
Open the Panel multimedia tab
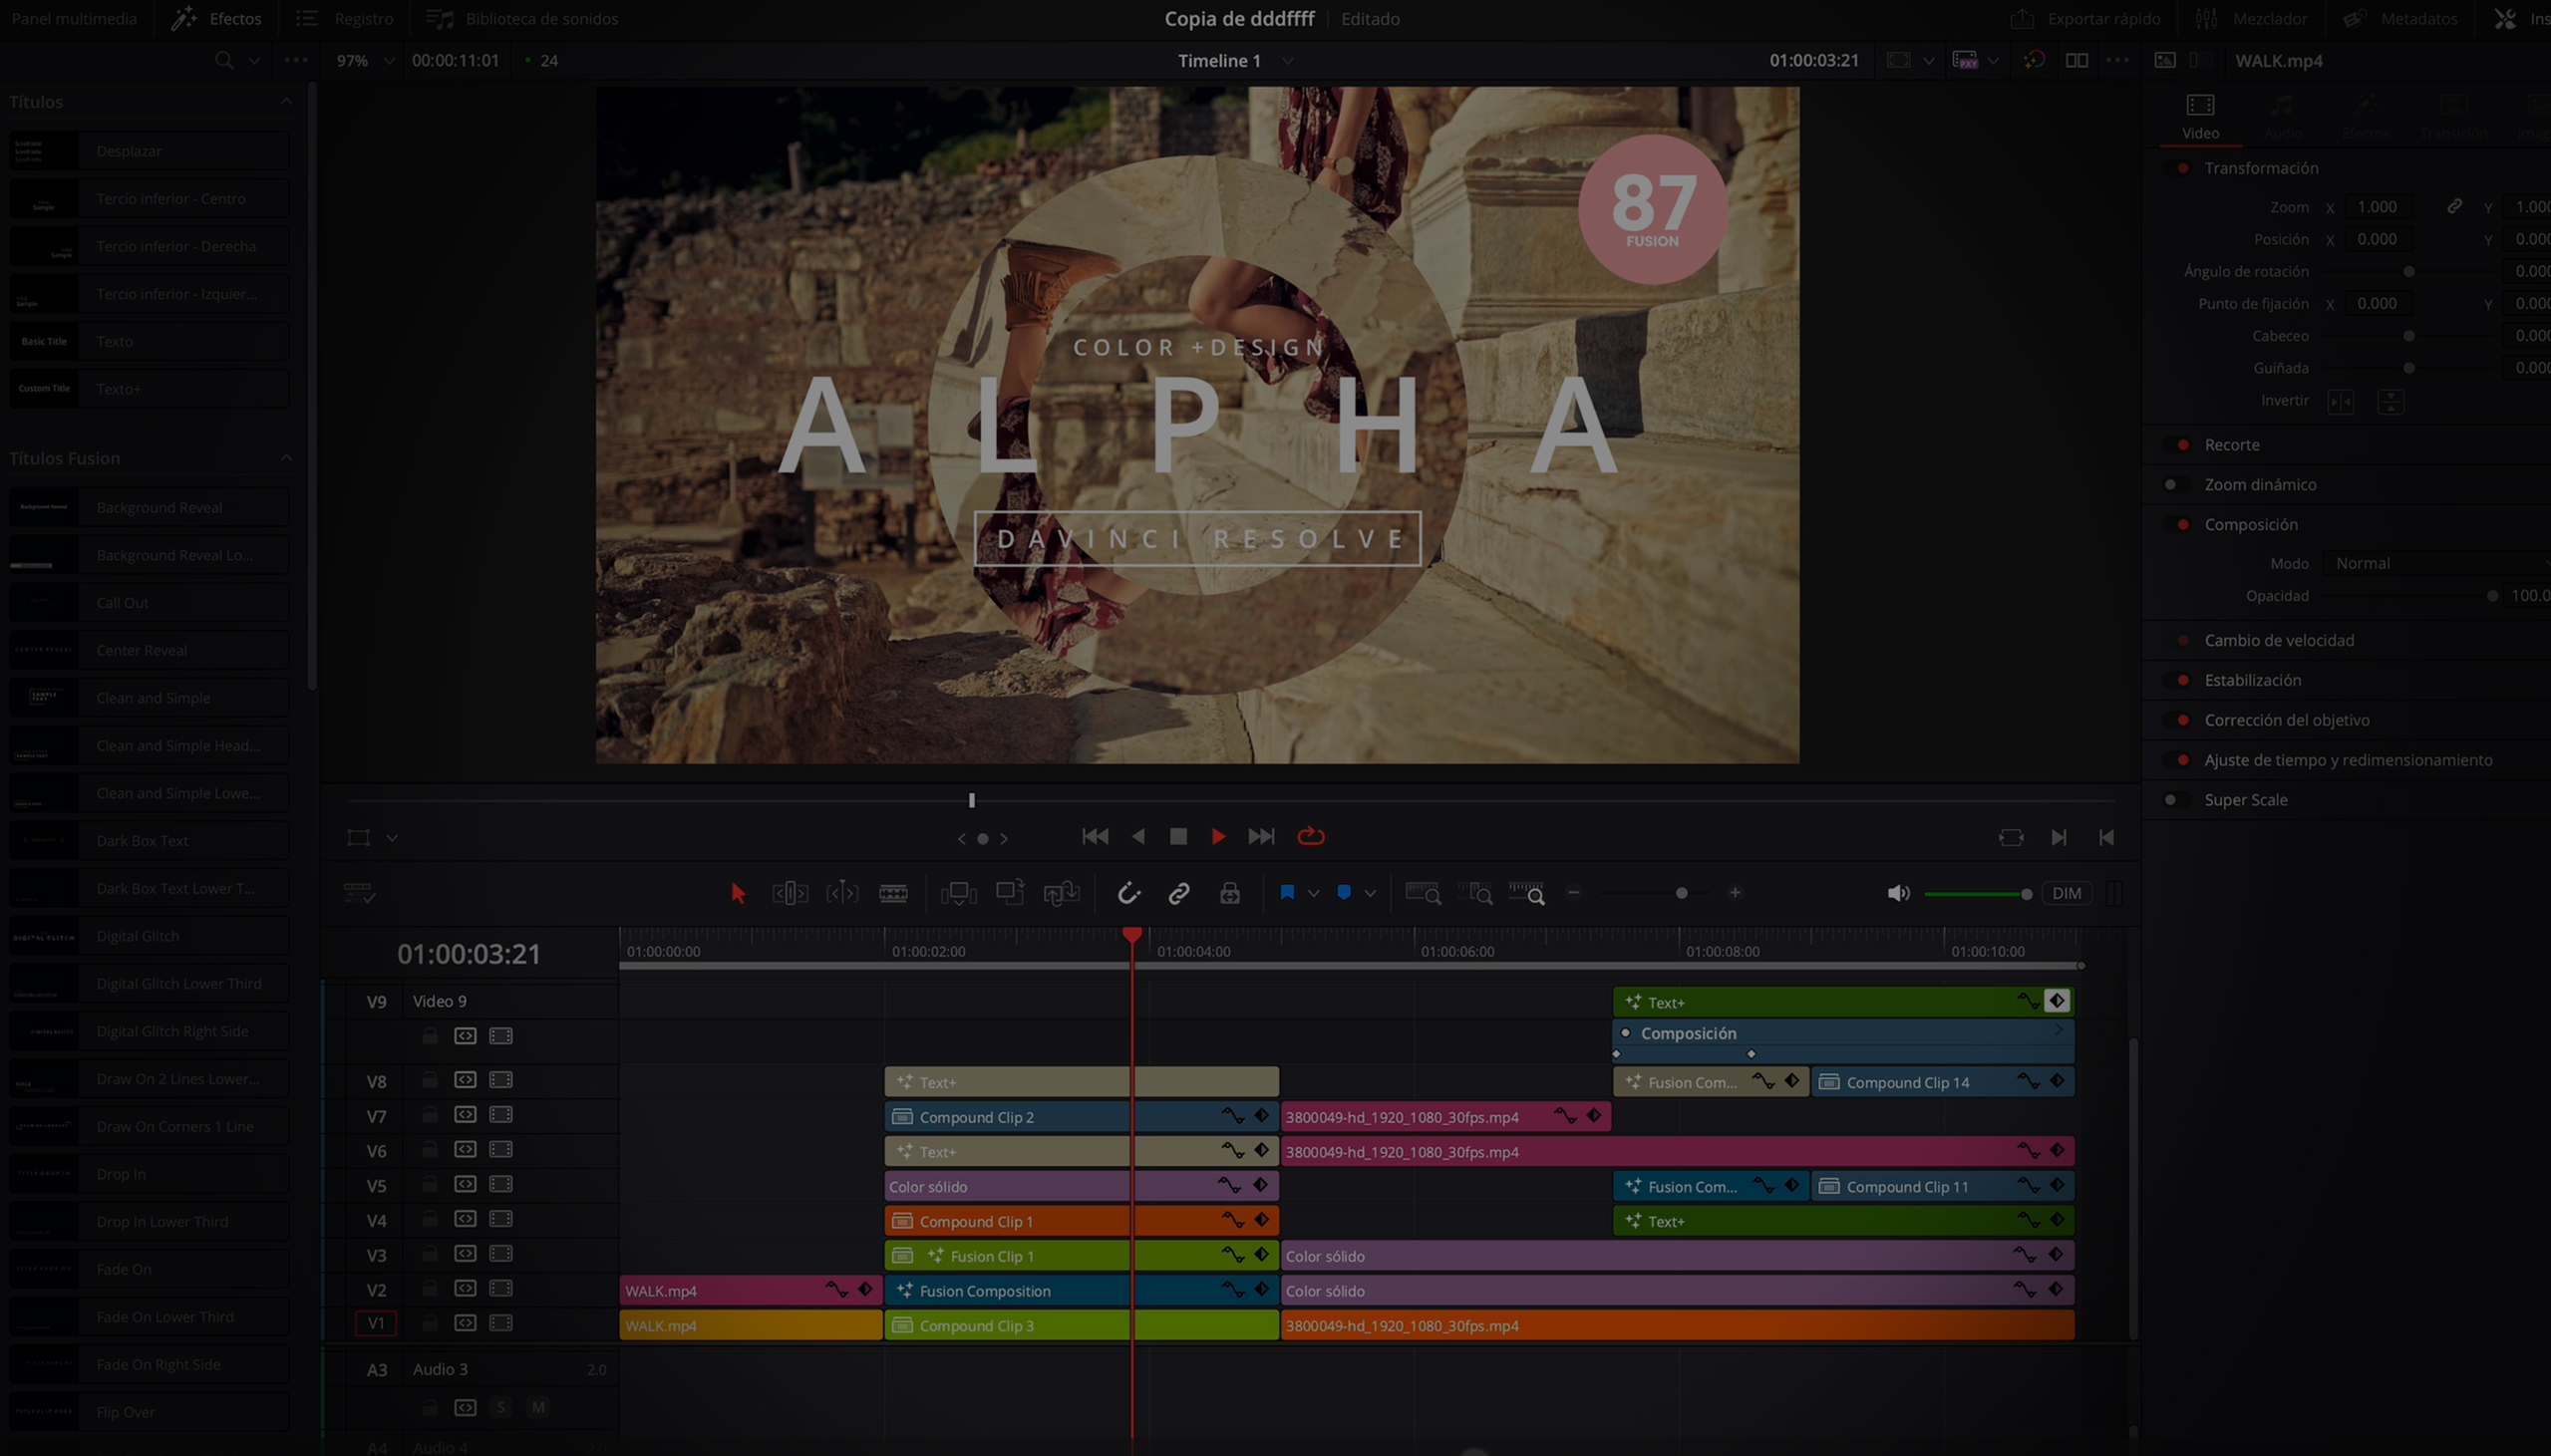74,18
